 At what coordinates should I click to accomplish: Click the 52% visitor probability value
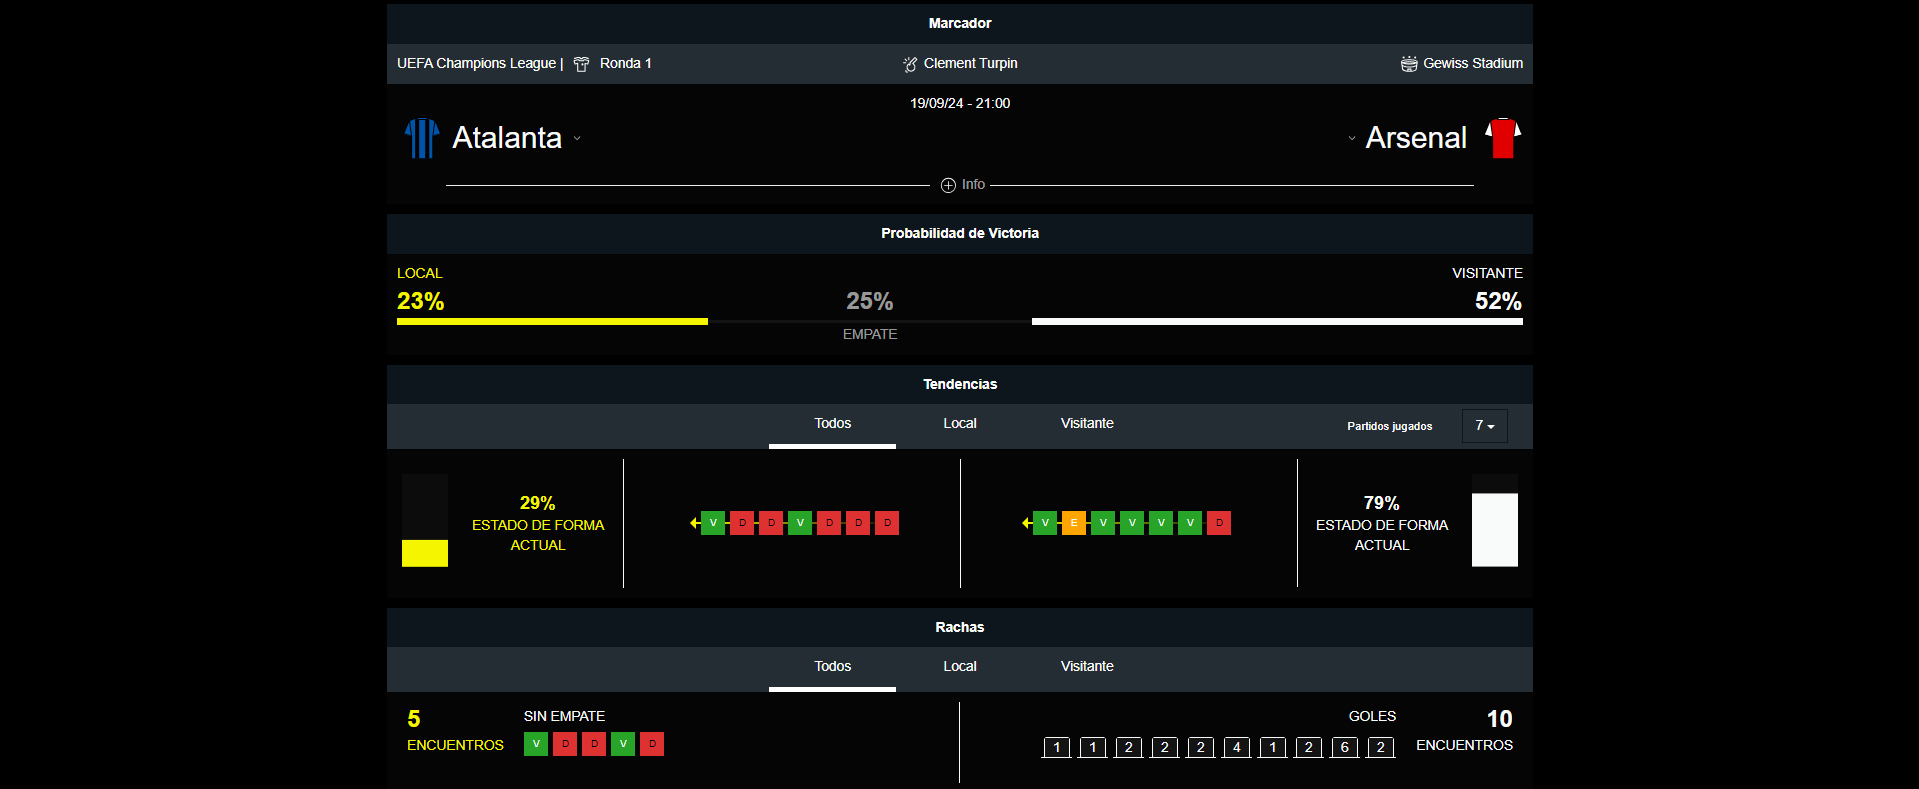click(x=1498, y=301)
